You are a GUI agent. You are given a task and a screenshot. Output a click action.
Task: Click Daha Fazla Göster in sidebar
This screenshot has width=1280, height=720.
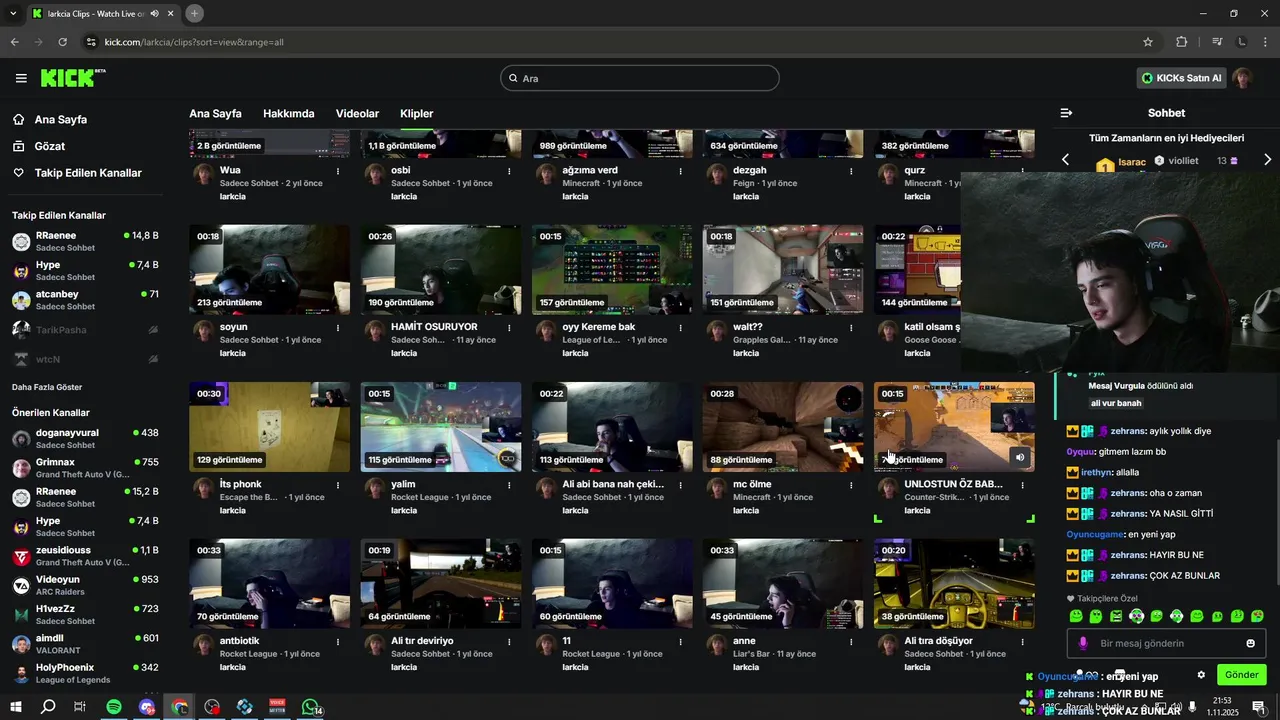click(x=47, y=387)
